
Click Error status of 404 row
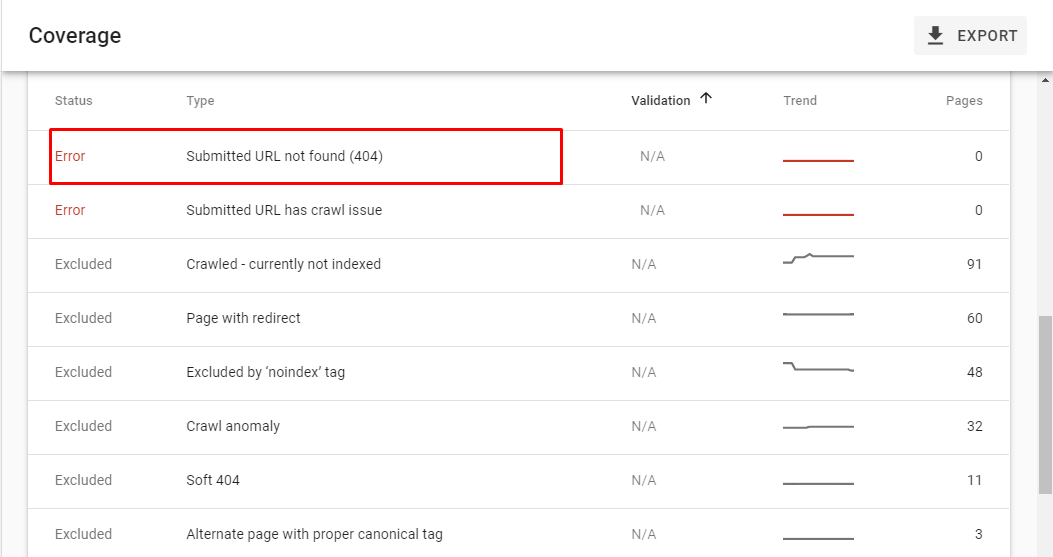click(x=70, y=157)
